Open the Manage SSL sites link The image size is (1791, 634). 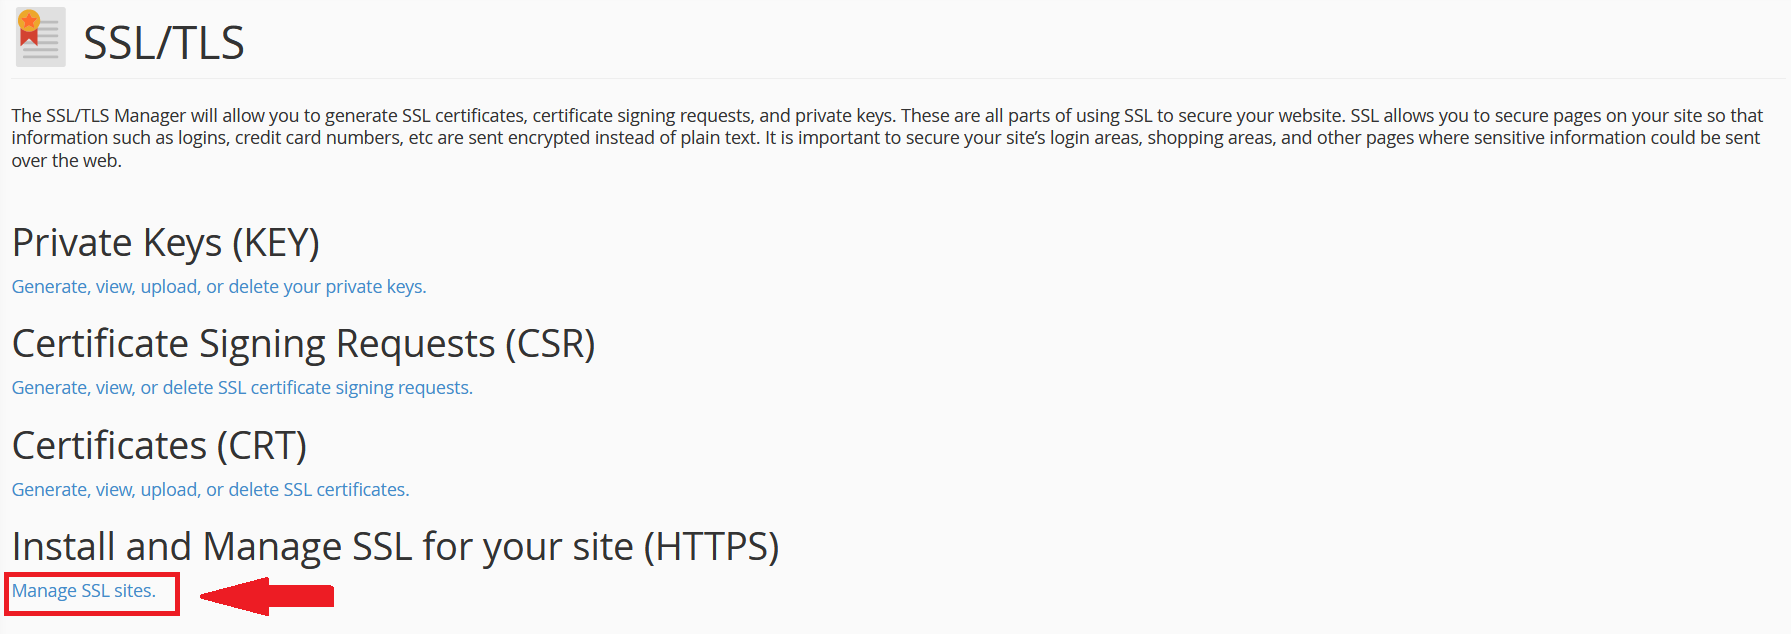(x=84, y=591)
